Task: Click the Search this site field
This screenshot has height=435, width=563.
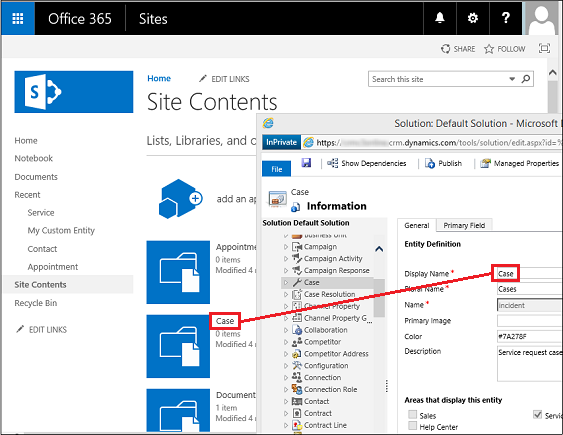Action: point(438,79)
